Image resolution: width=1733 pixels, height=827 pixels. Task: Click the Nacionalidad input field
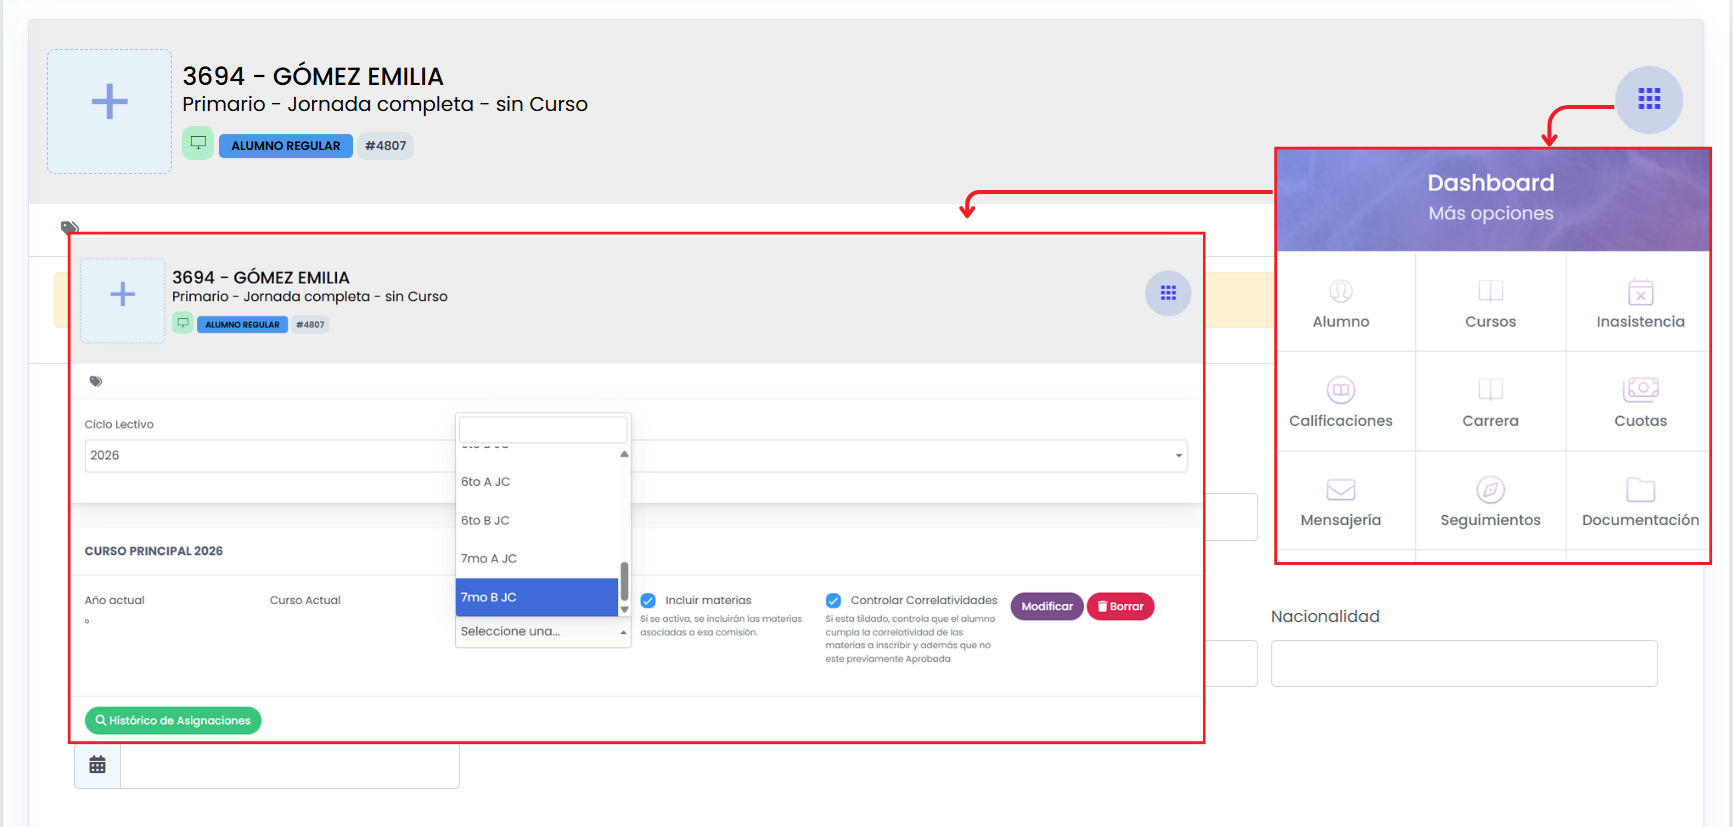(x=1464, y=663)
